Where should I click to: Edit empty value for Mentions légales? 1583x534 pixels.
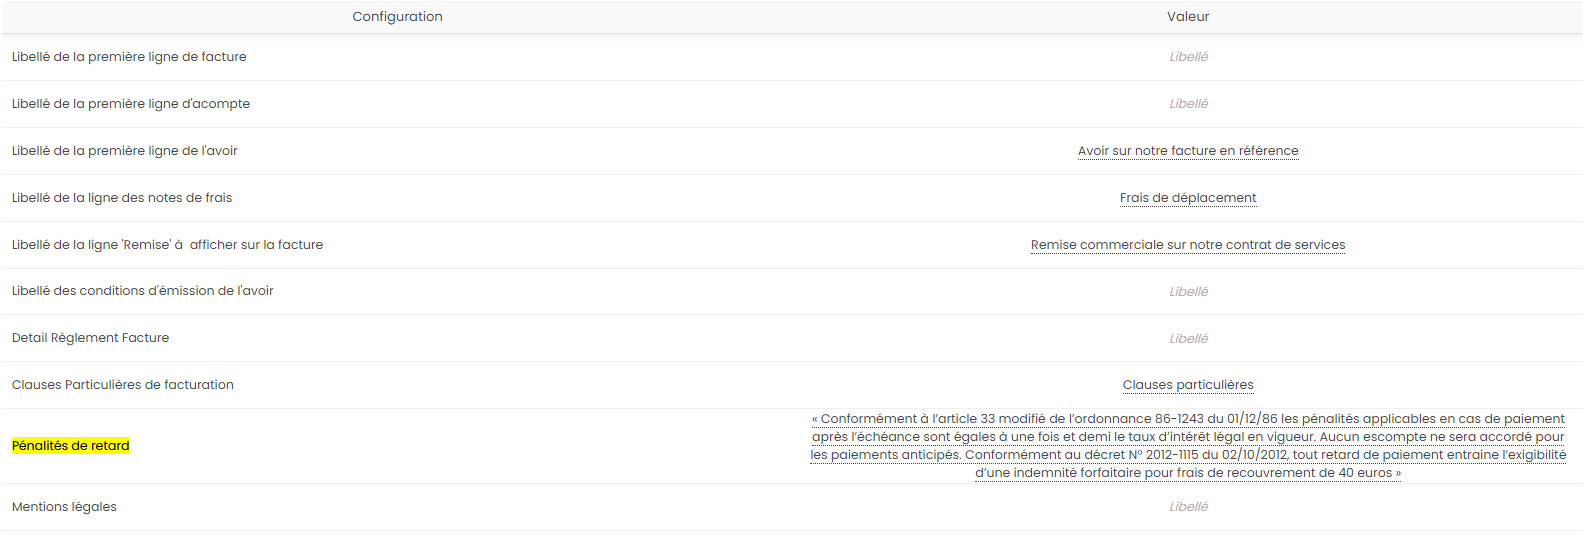click(1188, 507)
